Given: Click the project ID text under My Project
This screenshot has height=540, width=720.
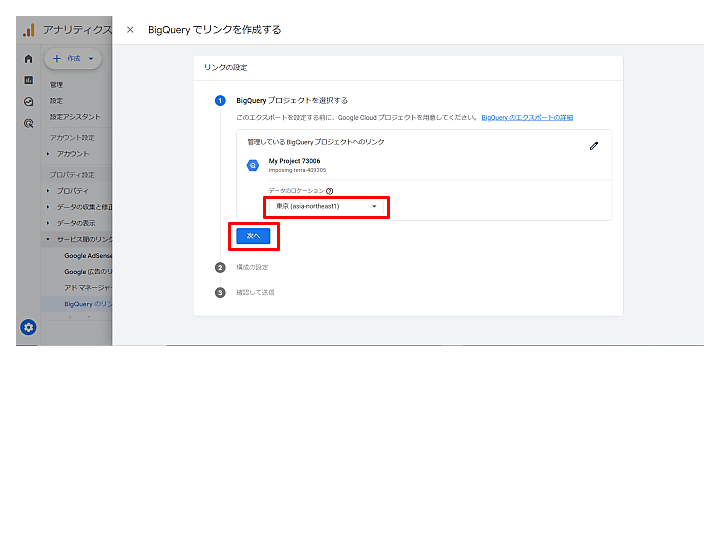Looking at the screenshot, I should coord(297,170).
